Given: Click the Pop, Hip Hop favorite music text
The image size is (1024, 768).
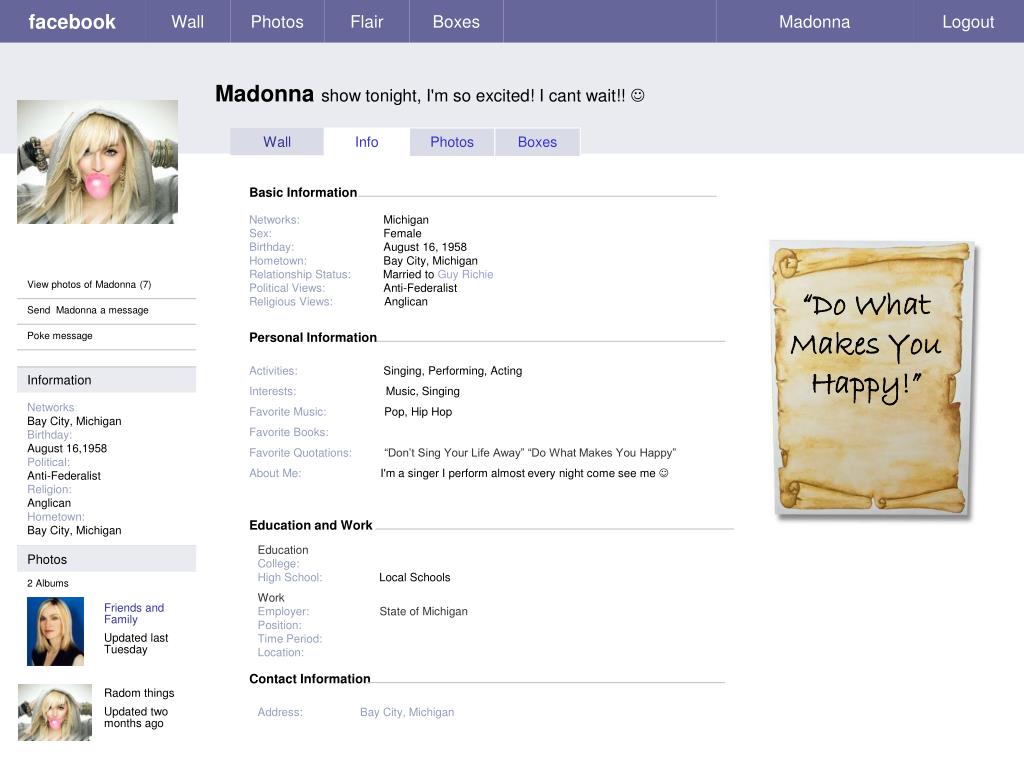Looking at the screenshot, I should coord(418,411).
